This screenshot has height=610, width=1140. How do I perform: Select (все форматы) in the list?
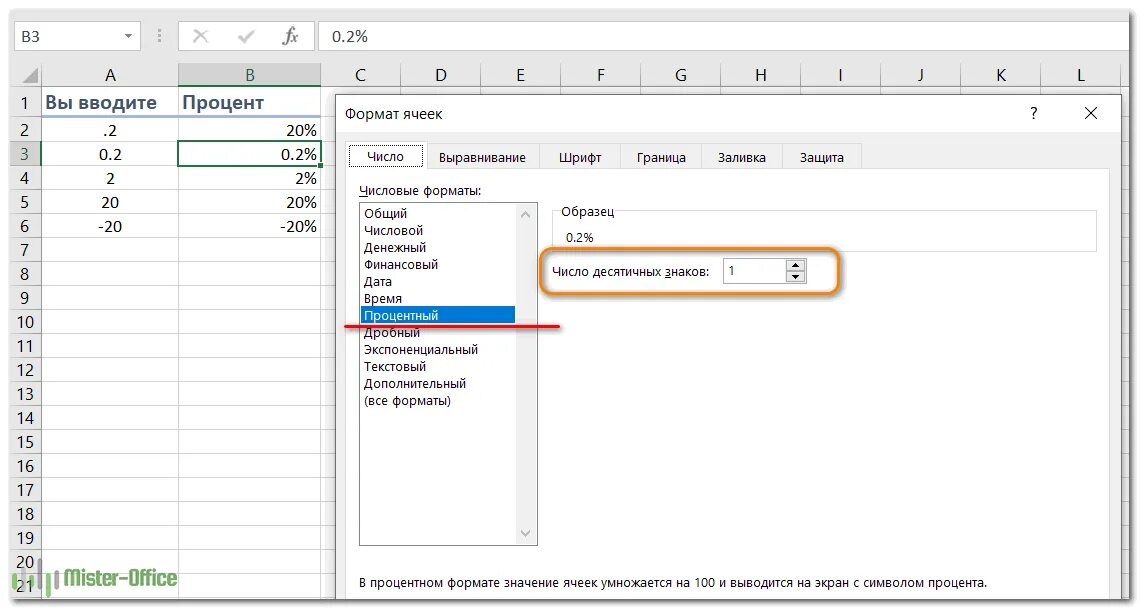pyautogui.click(x=438, y=401)
